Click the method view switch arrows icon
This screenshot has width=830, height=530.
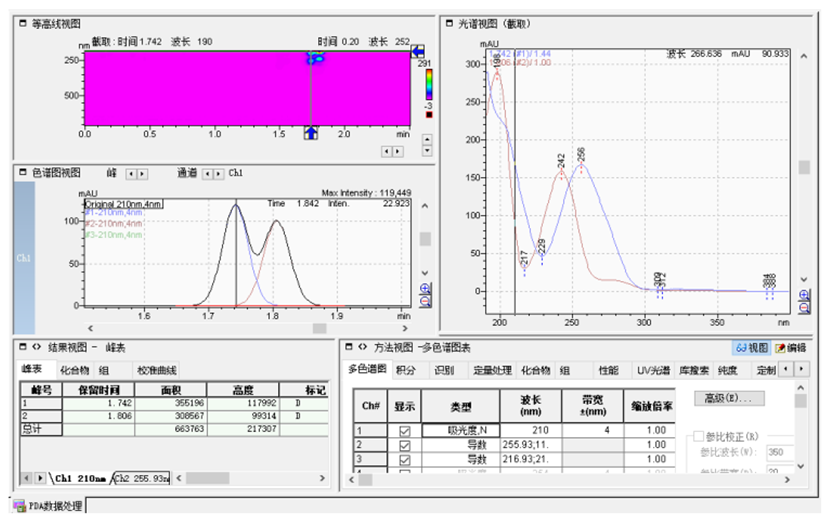coord(362,347)
